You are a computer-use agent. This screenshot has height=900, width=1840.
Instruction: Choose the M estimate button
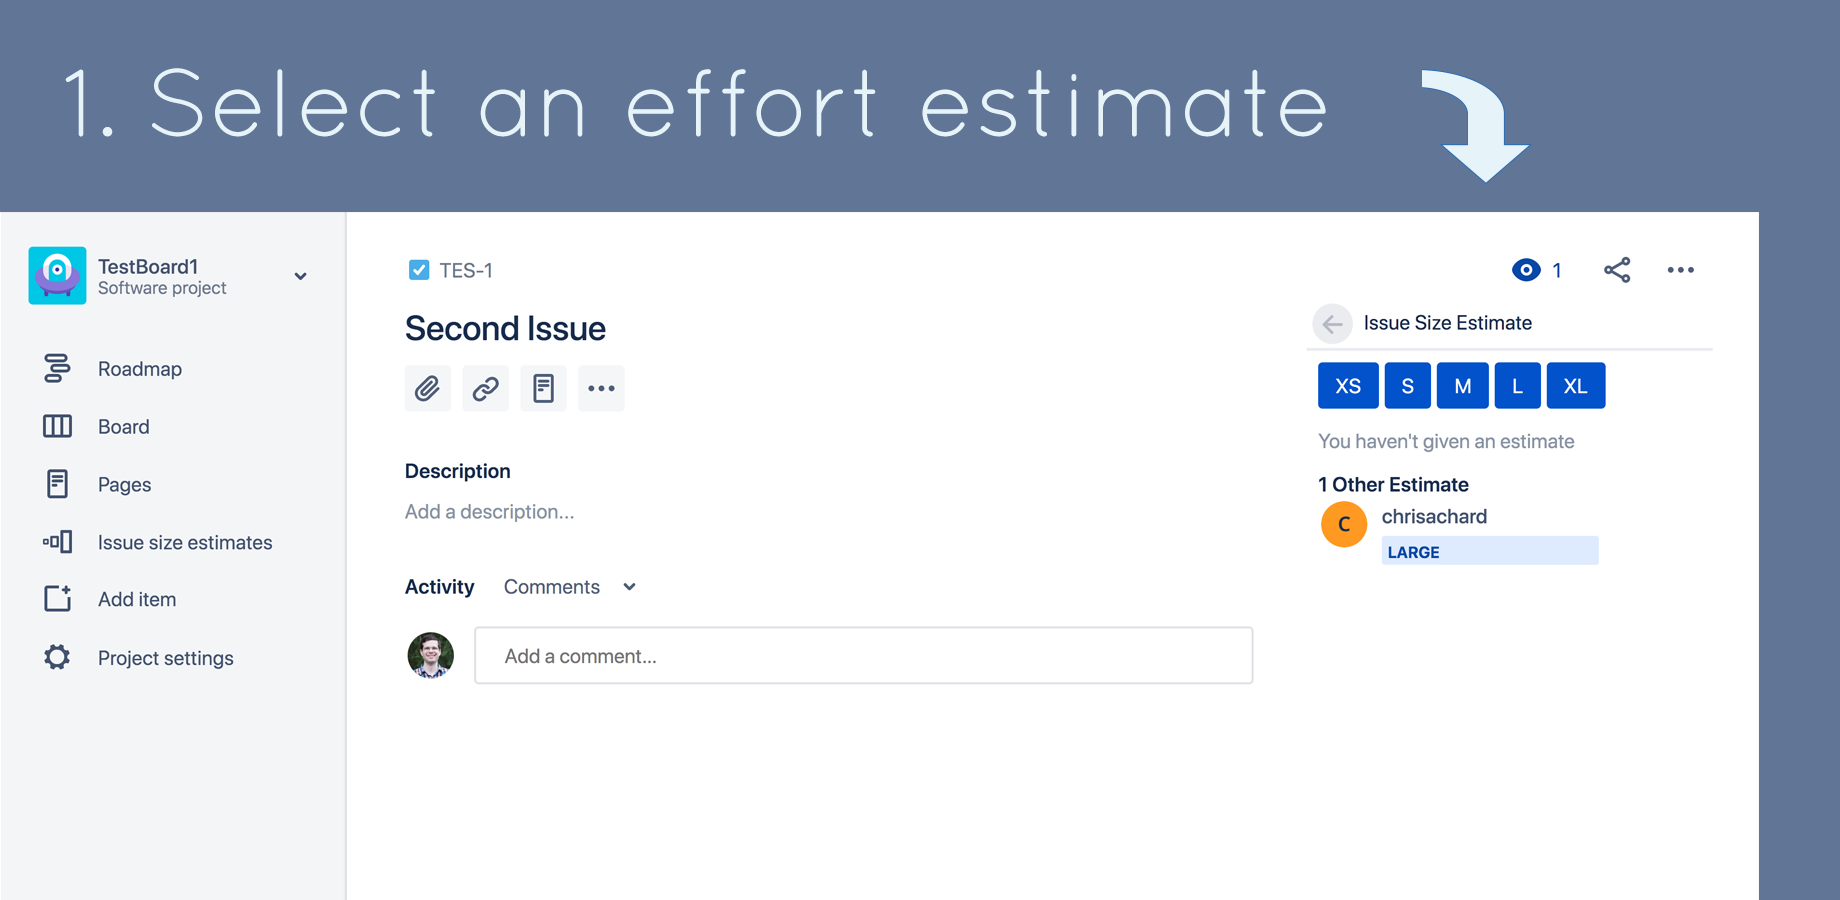(x=1463, y=386)
